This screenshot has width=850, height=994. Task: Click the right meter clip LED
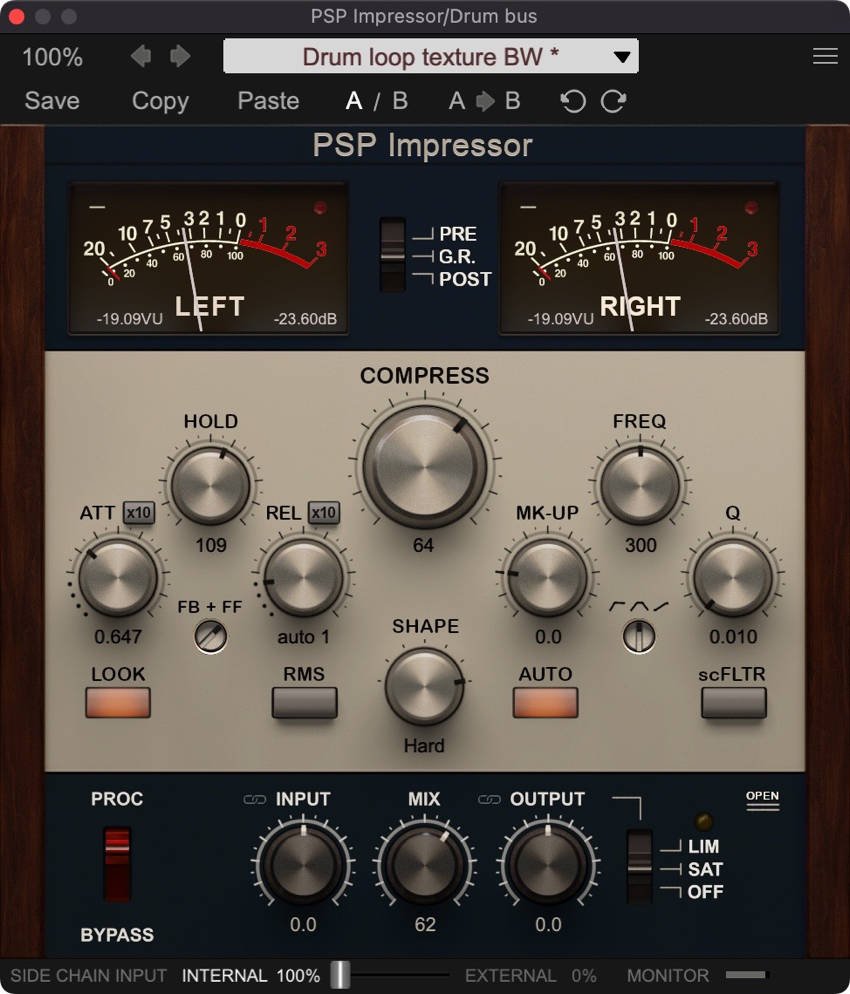click(751, 207)
